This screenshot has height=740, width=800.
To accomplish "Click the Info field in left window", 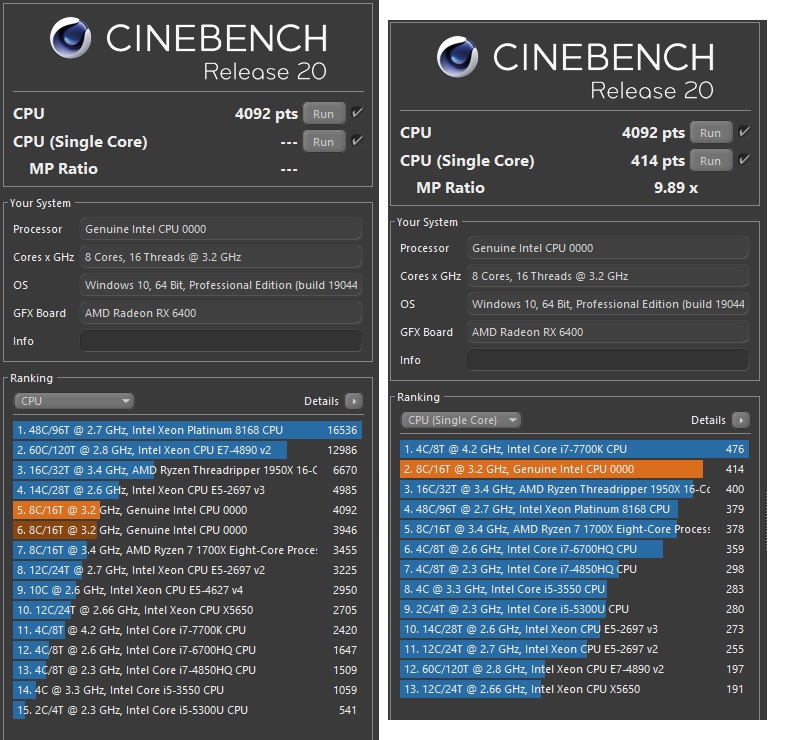I will (221, 341).
